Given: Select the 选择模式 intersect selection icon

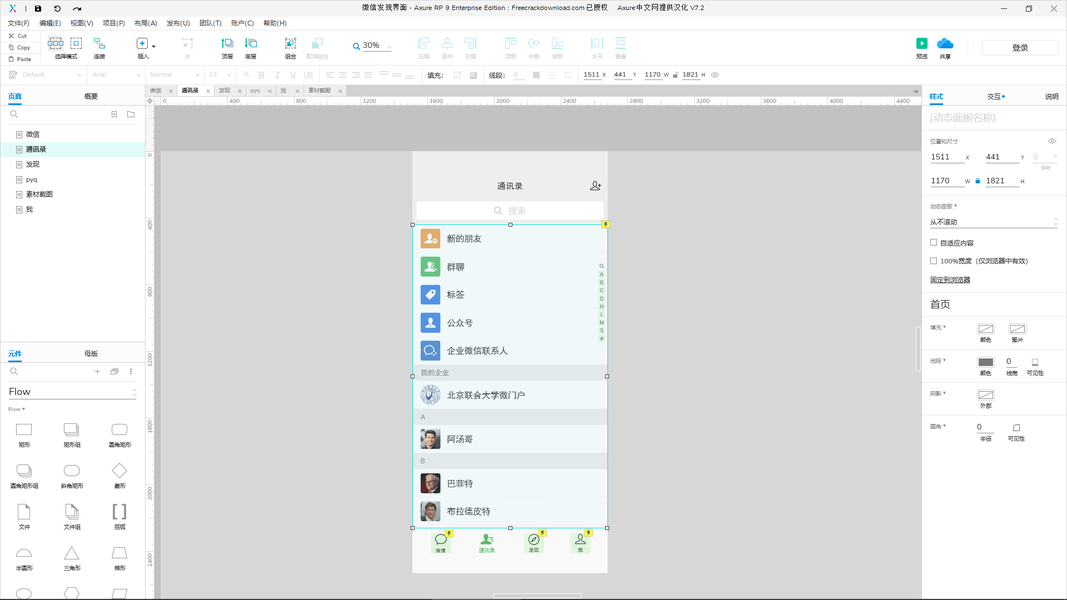Looking at the screenshot, I should [56, 43].
